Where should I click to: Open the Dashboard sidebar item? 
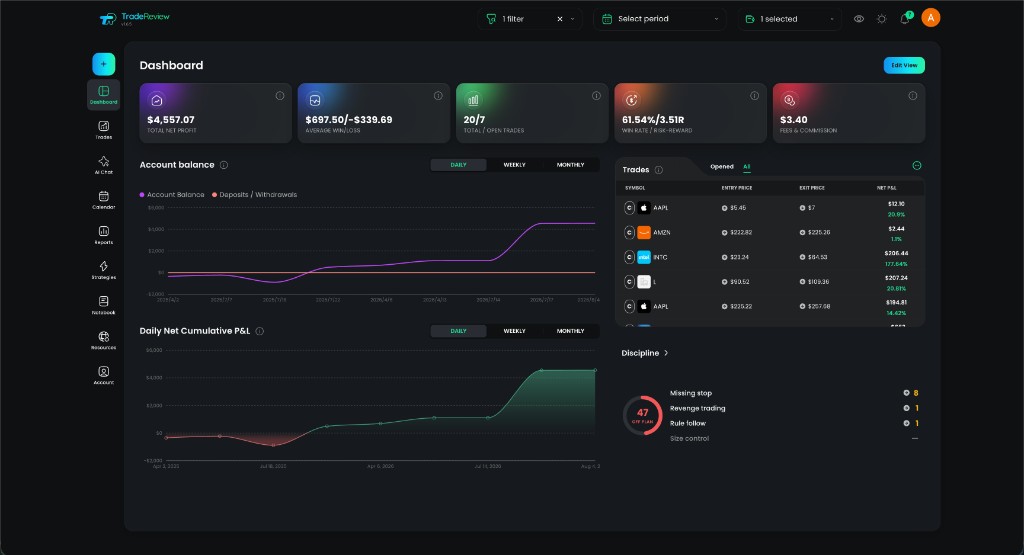[103, 95]
